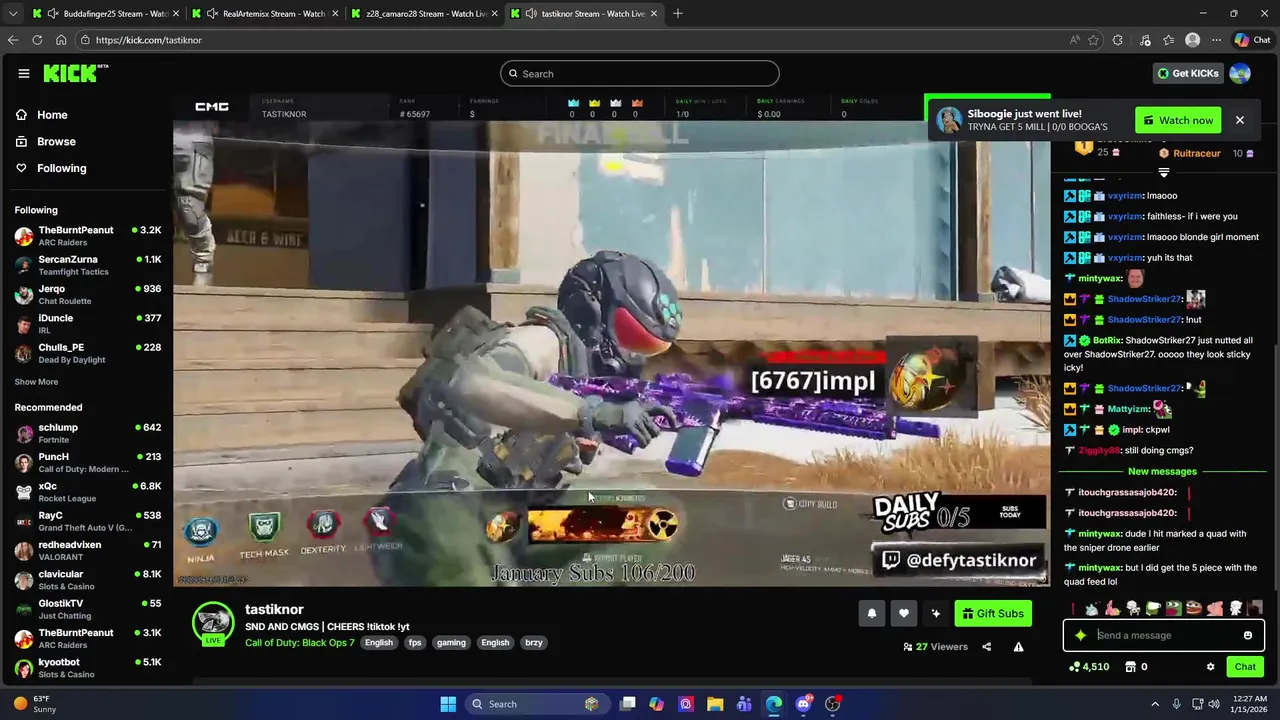Click the Gift Subs button

click(993, 614)
